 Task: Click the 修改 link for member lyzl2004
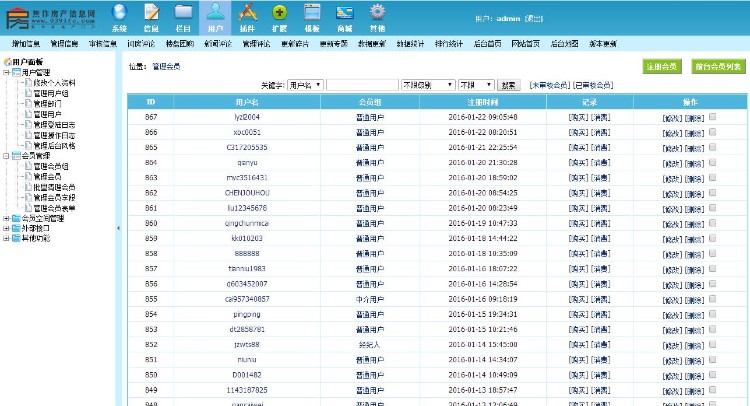[x=672, y=118]
